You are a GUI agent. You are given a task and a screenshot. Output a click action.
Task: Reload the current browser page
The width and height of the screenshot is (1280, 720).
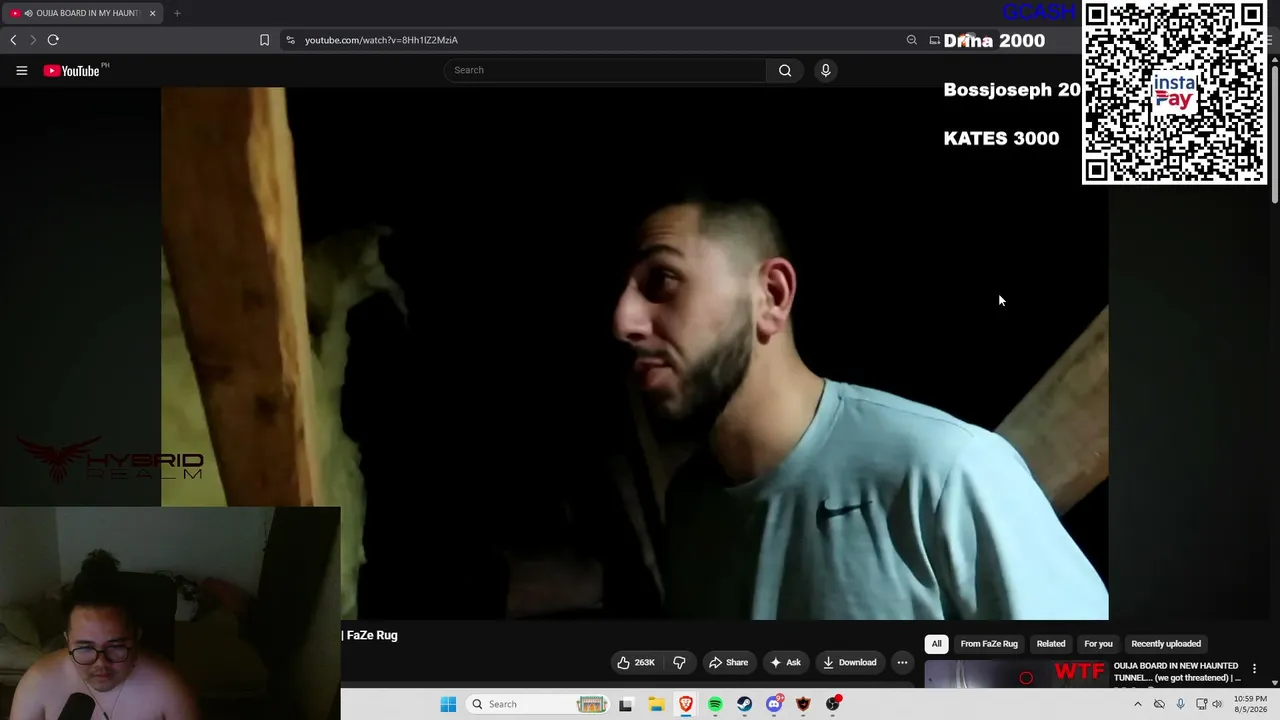53,40
